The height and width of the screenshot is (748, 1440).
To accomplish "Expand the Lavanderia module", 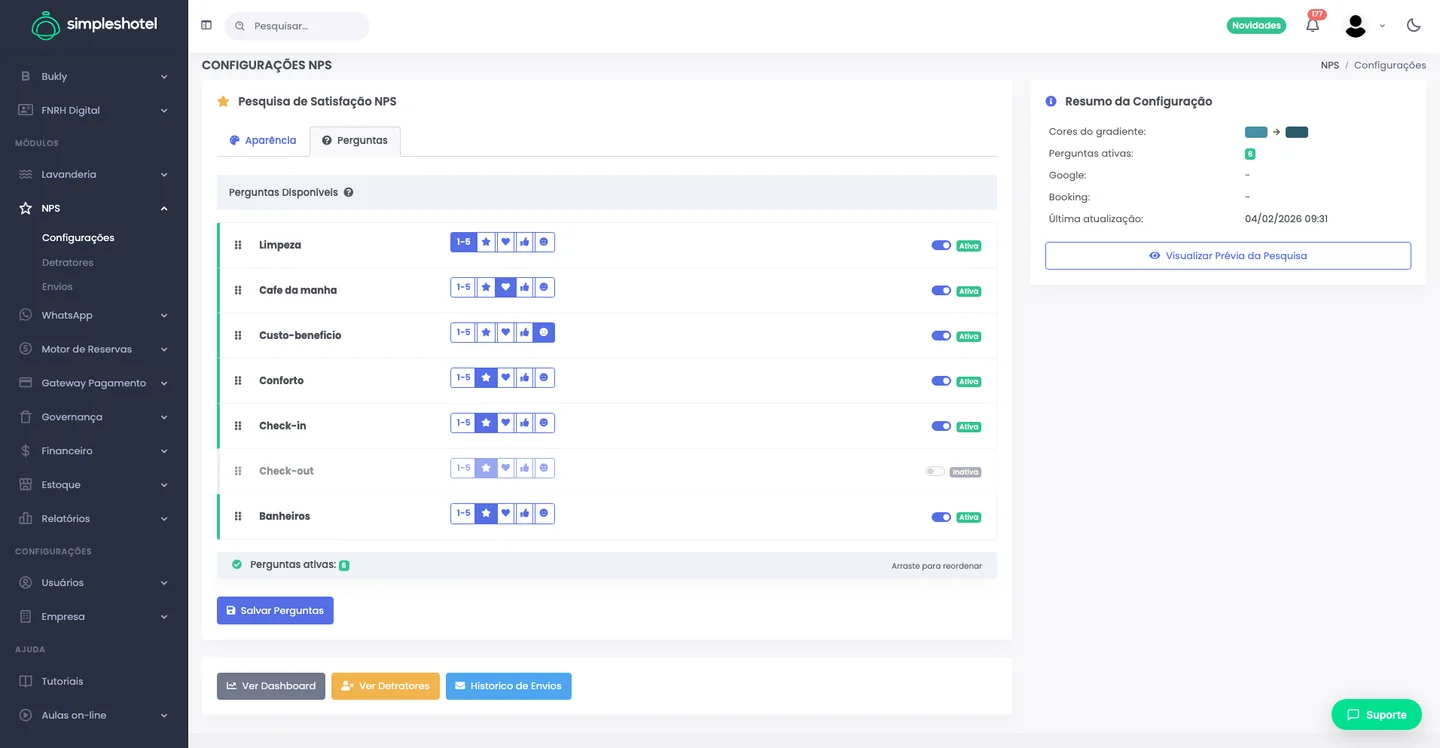I will [94, 174].
